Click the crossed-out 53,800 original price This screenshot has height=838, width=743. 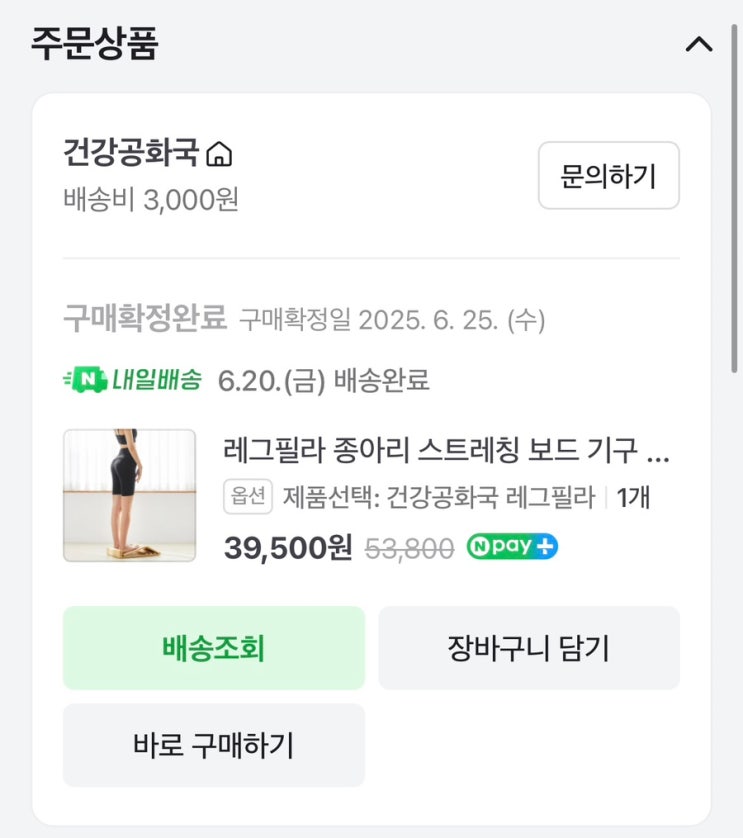[408, 548]
